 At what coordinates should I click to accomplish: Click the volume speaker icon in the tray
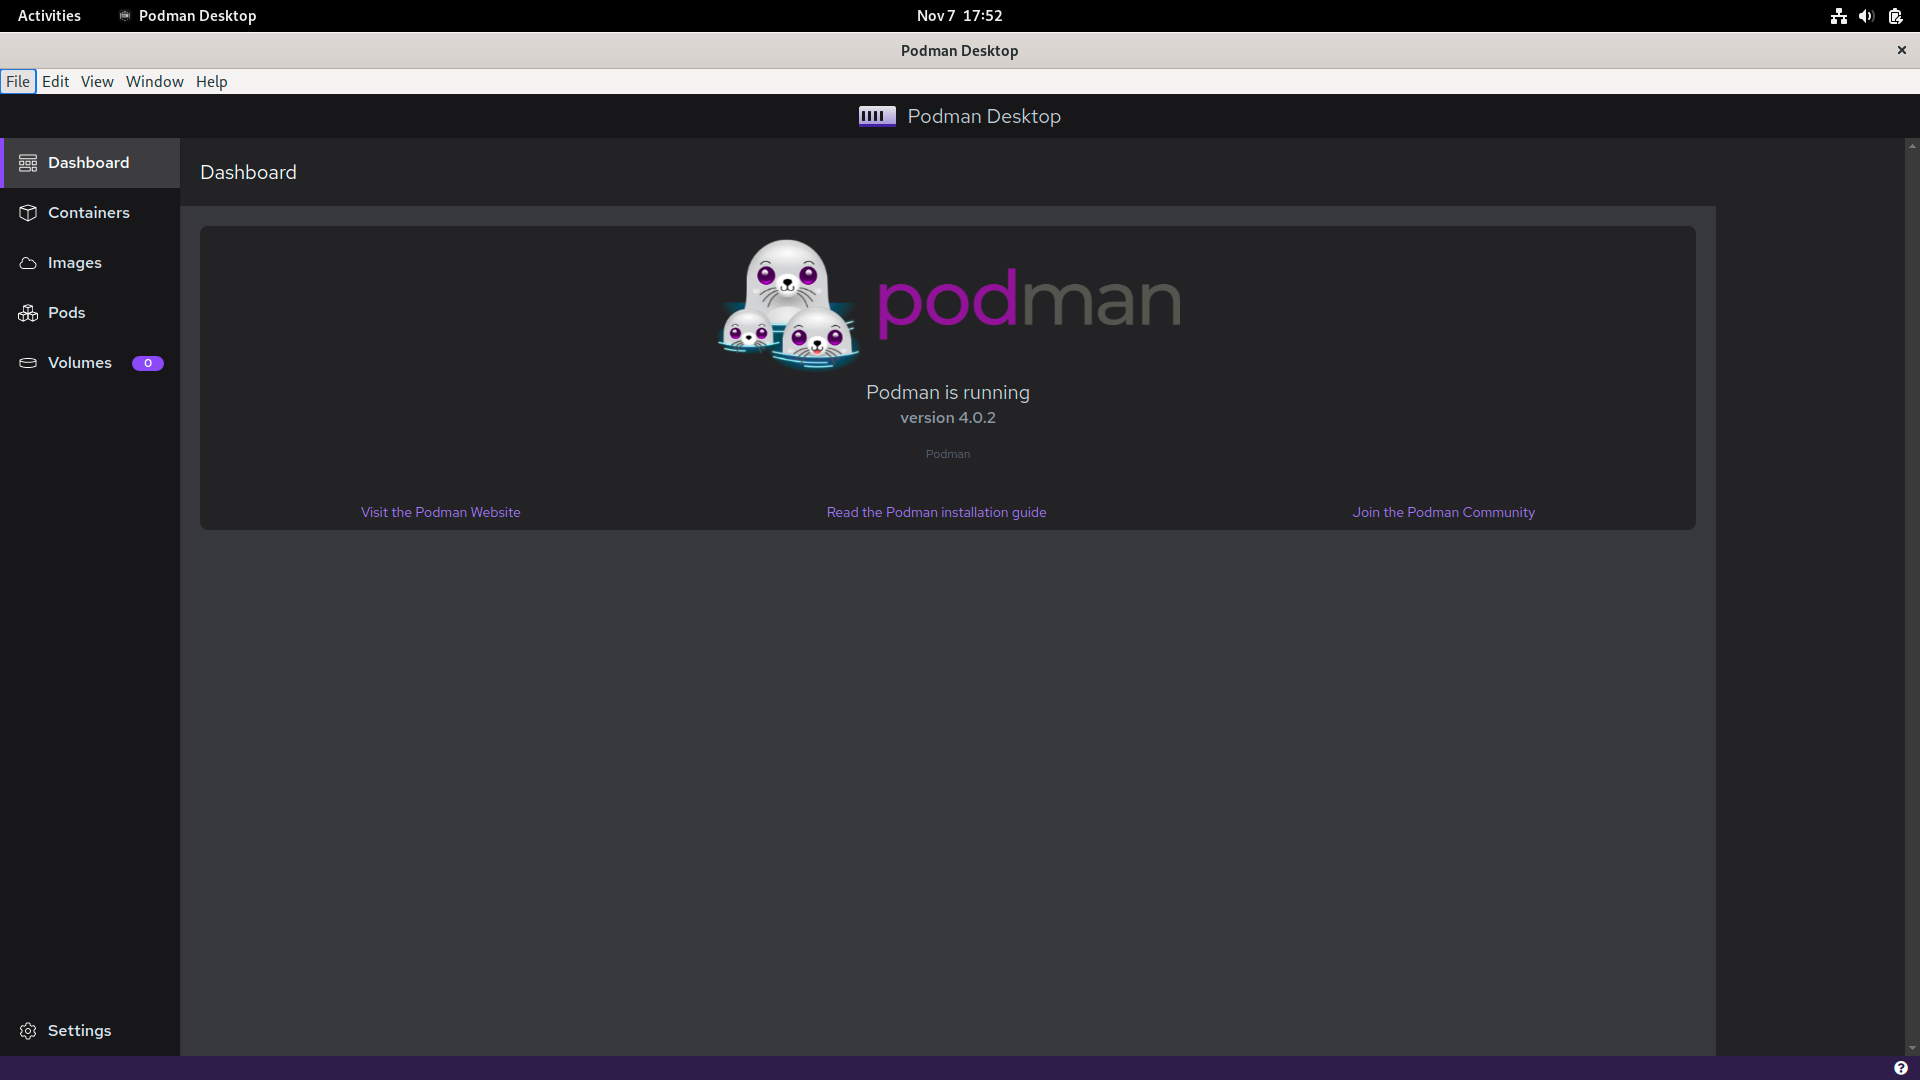pos(1866,15)
